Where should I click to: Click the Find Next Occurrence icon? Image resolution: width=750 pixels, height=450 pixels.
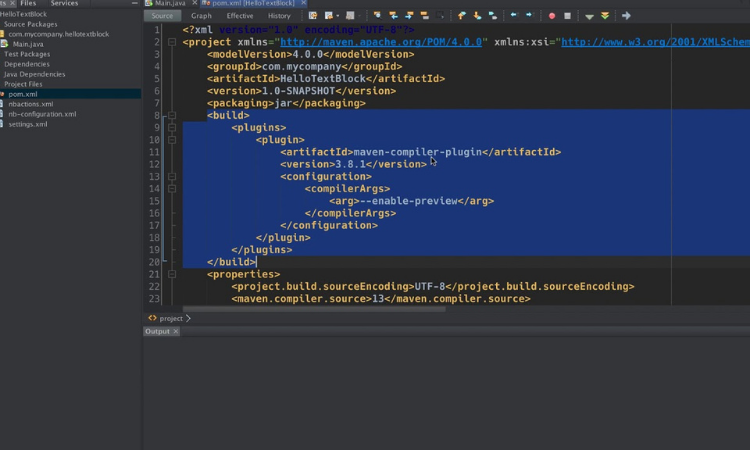[x=409, y=16]
